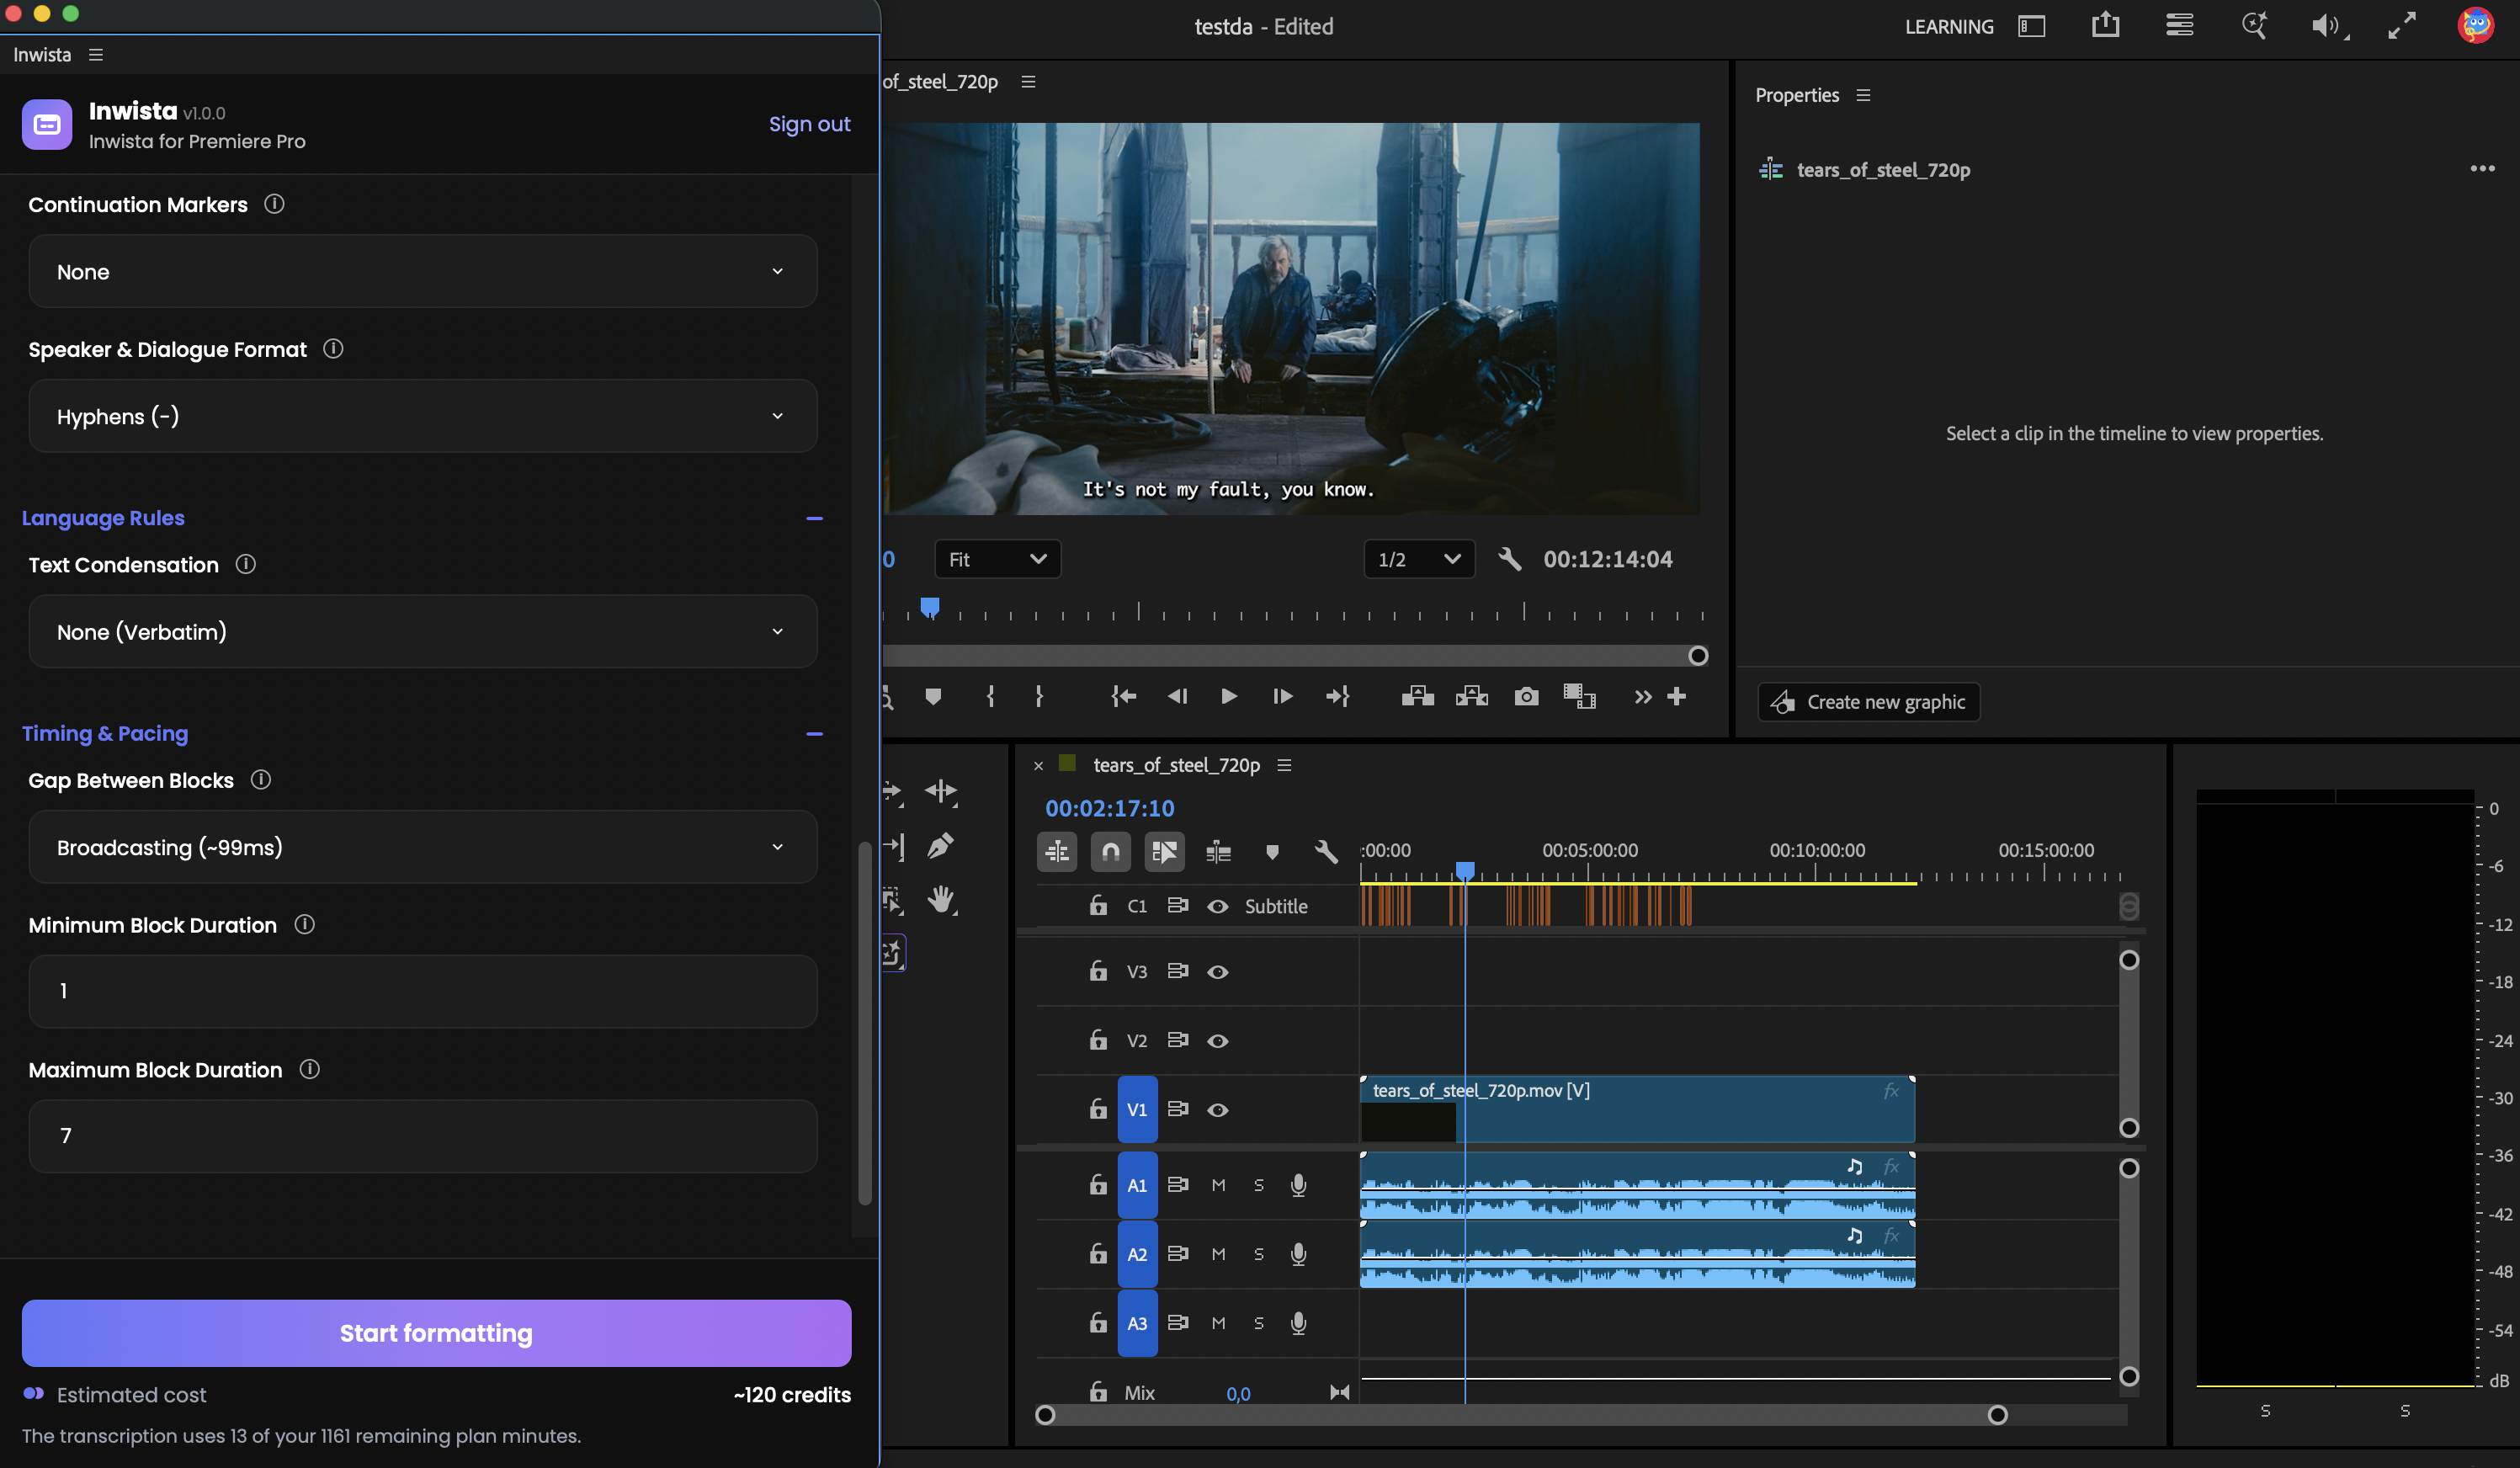Collapse the Language Rules section

pos(814,518)
